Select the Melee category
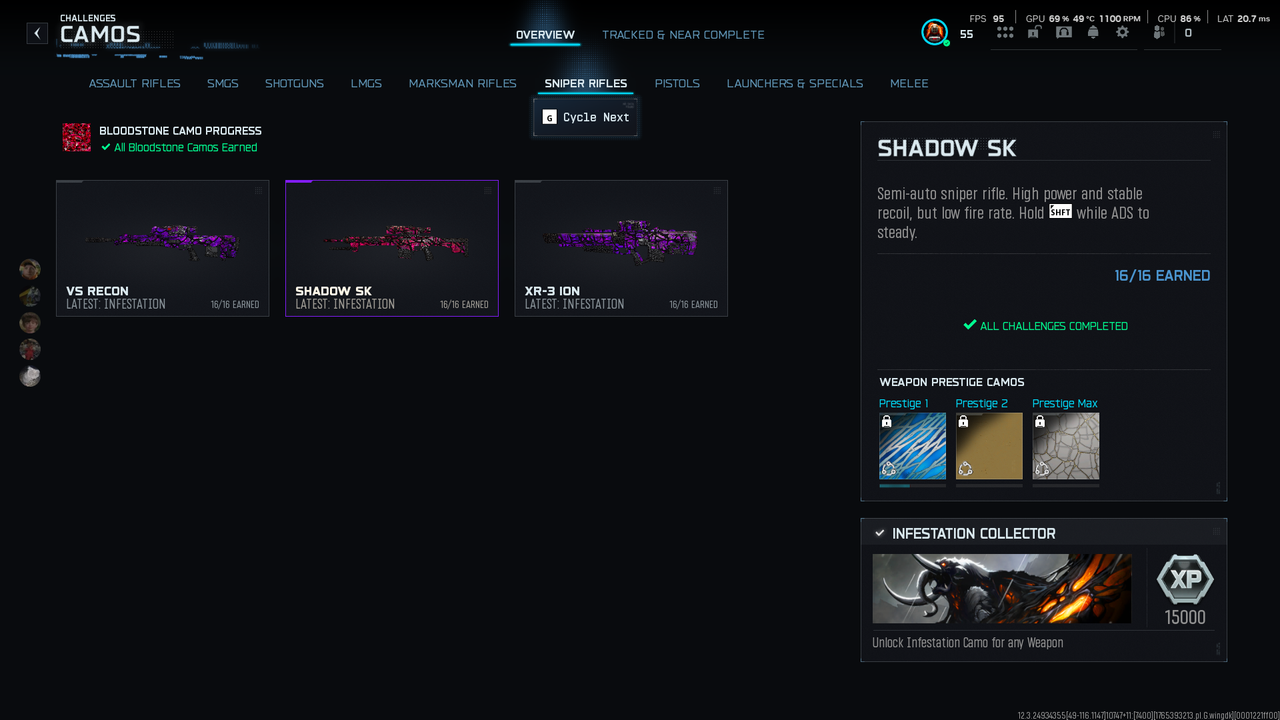The height and width of the screenshot is (720, 1280). coord(909,84)
